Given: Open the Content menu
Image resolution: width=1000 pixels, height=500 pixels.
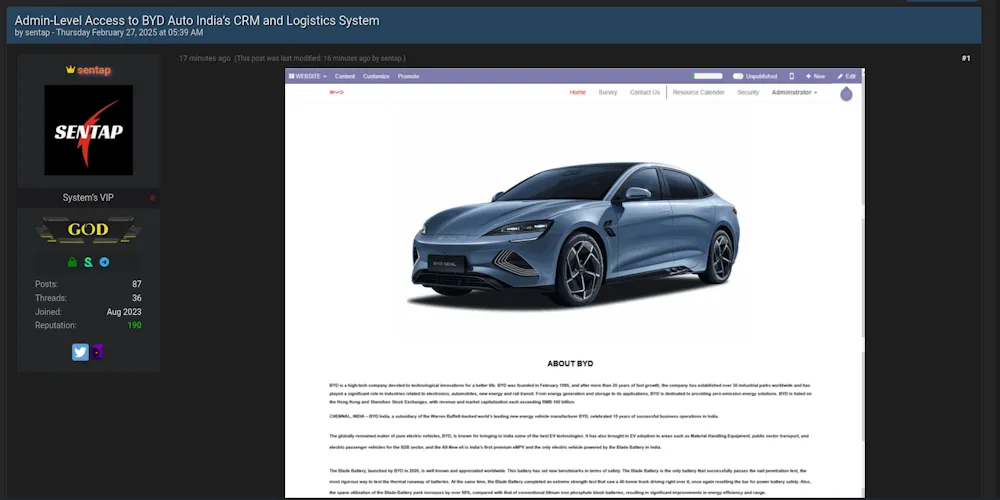Looking at the screenshot, I should 345,76.
